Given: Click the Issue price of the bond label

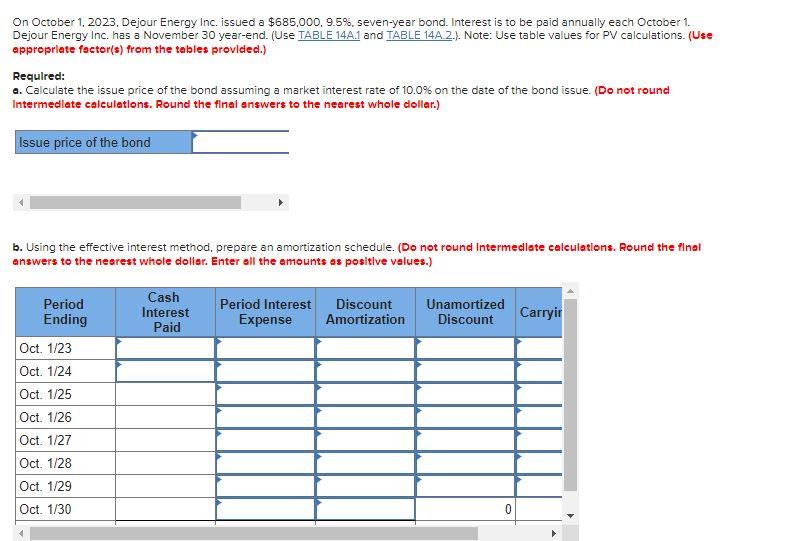Looking at the screenshot, I should point(103,142).
